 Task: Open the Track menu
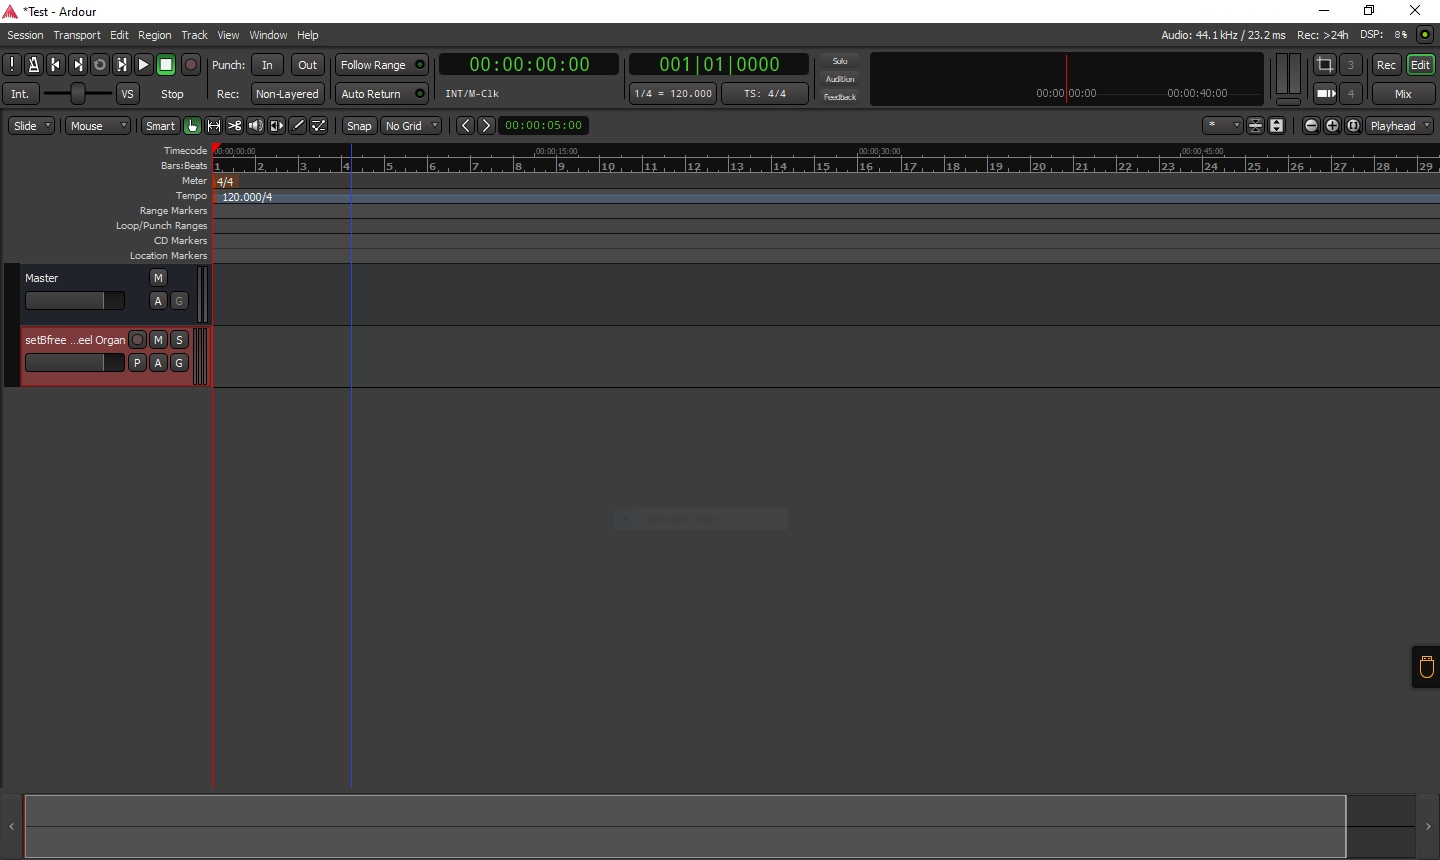(194, 35)
